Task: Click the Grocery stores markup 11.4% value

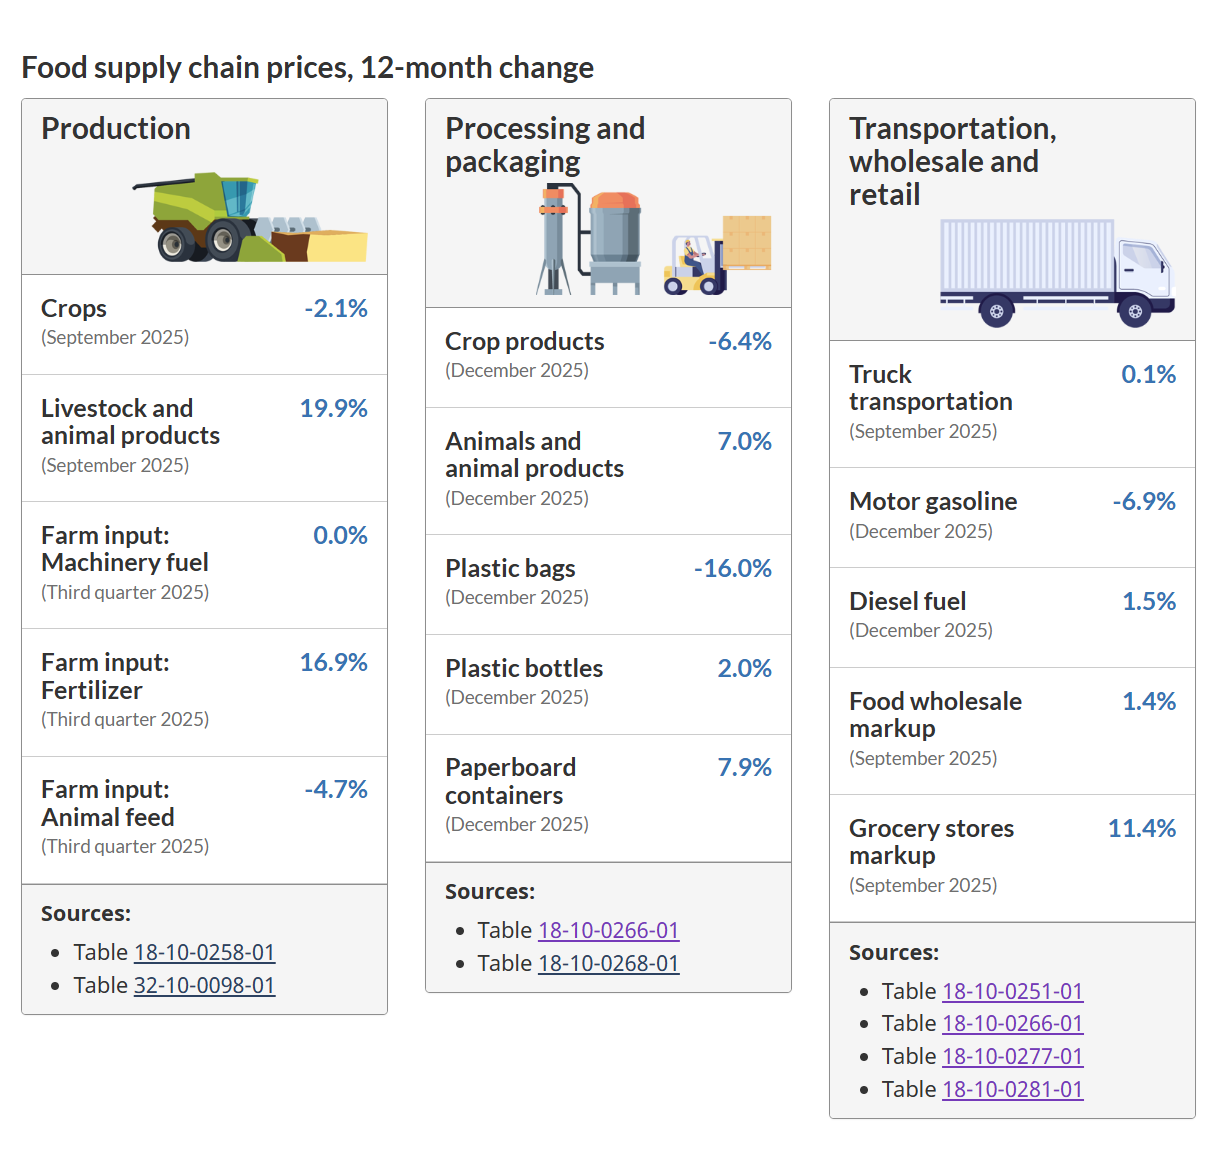Action: [x=1141, y=828]
